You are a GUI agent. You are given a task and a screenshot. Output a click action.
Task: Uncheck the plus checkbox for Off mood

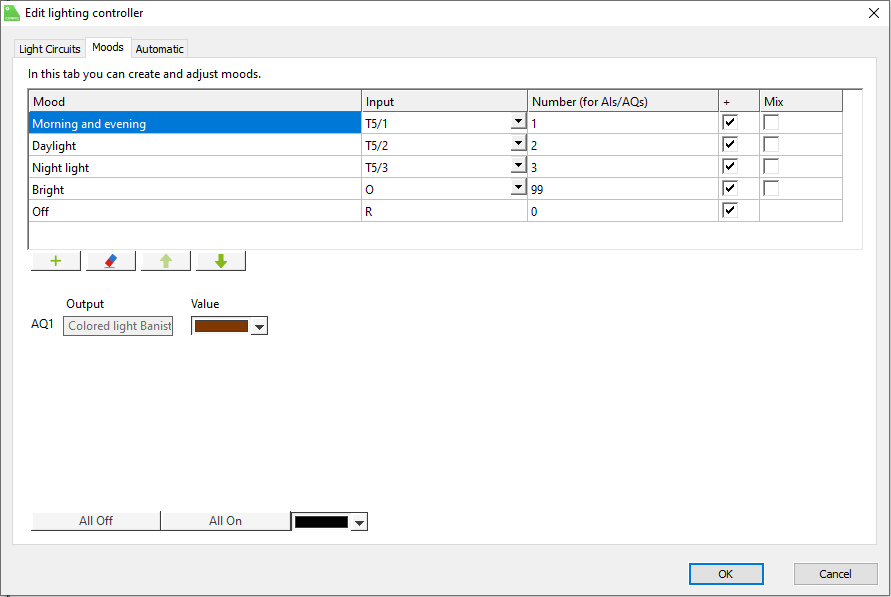[x=730, y=210]
